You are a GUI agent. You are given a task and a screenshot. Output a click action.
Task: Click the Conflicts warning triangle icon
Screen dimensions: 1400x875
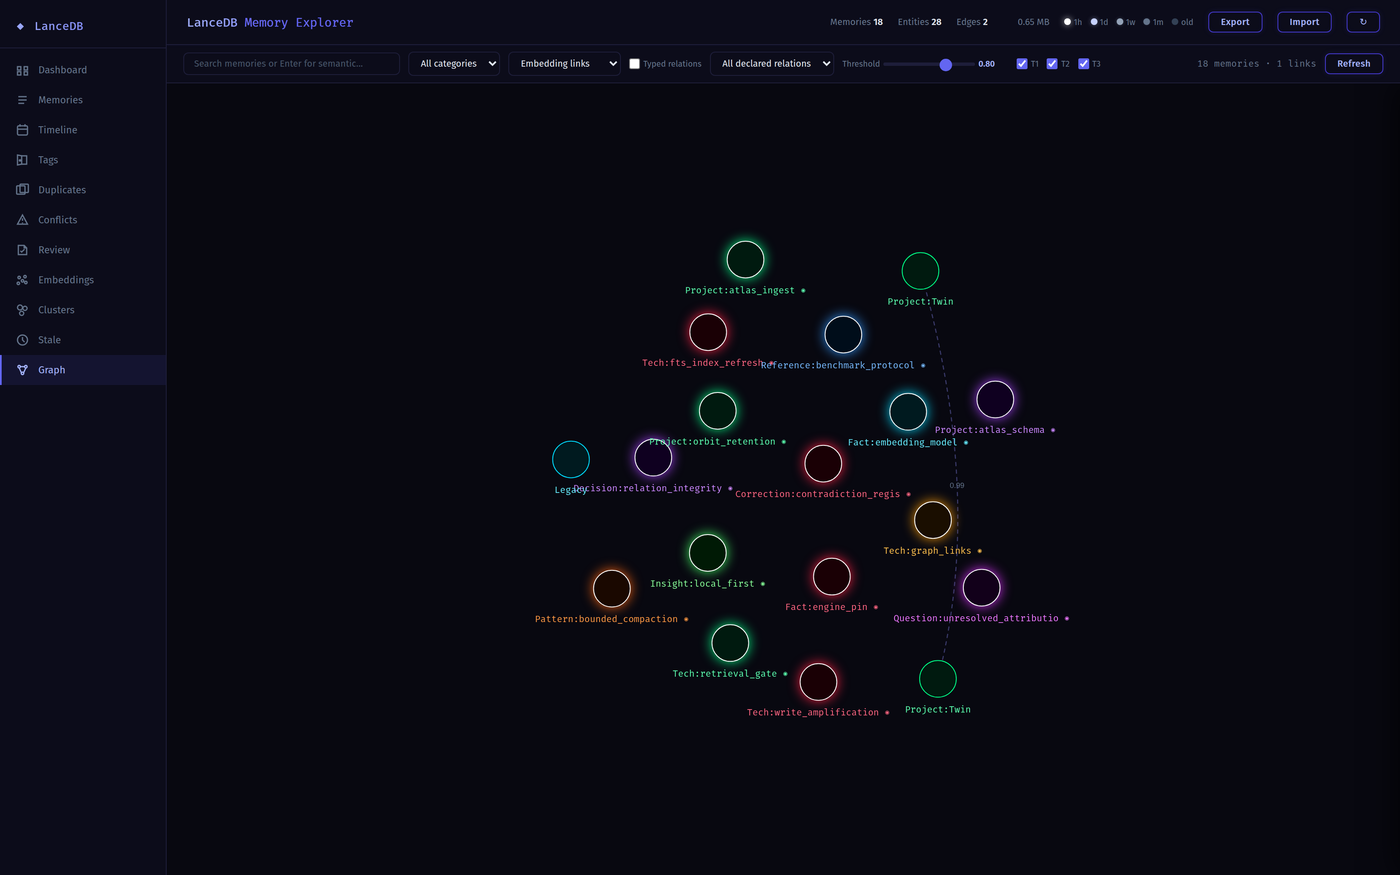point(22,220)
